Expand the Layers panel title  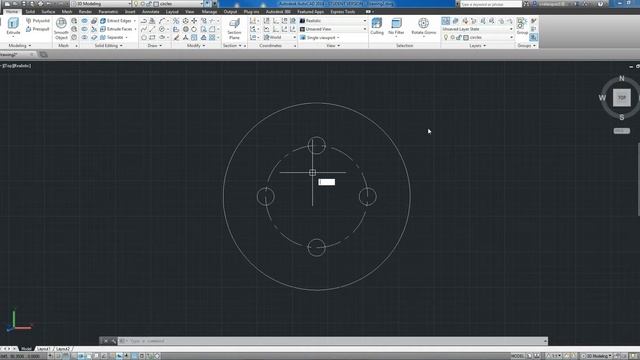477,46
